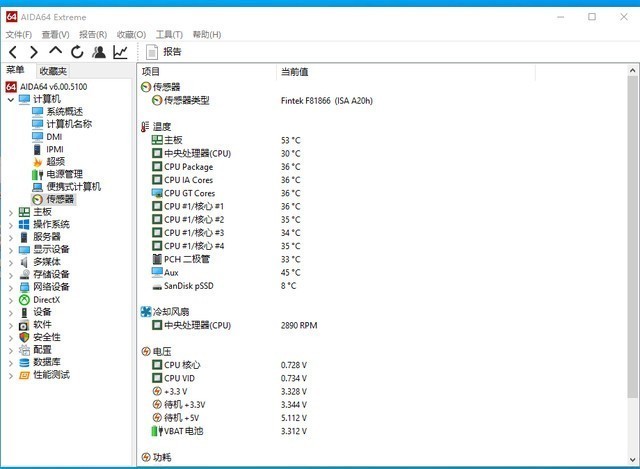Select 计算机名称 in the tree
640x469 pixels.
tap(62, 124)
